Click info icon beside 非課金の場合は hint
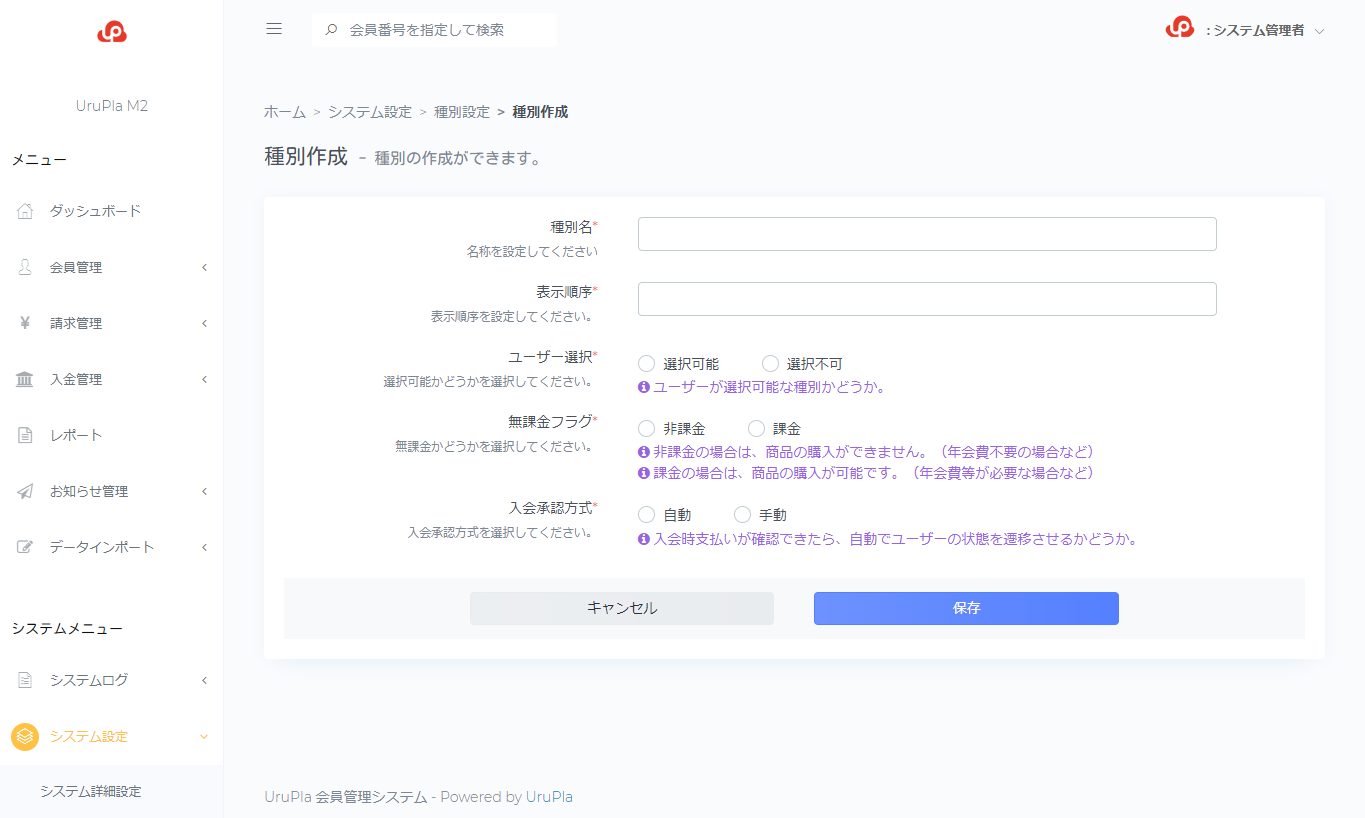 [x=644, y=452]
